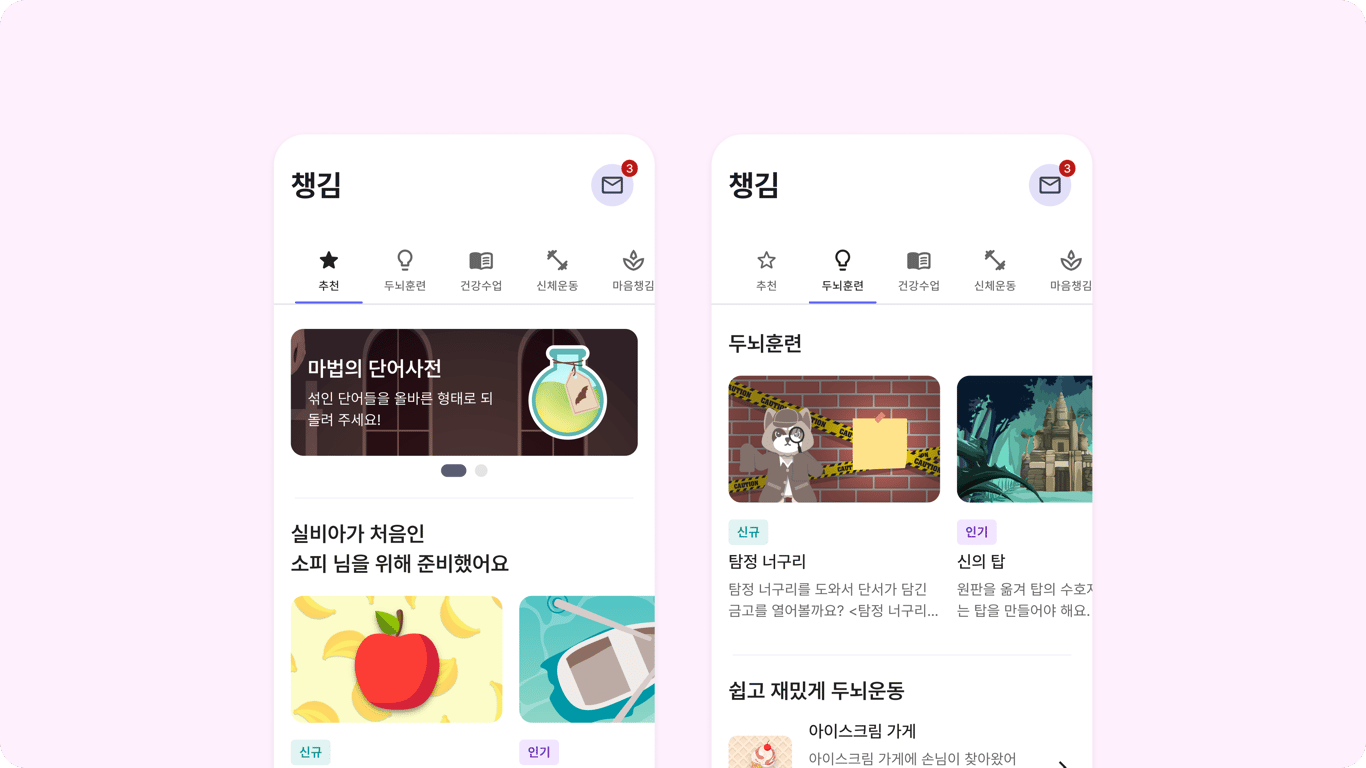Open the 마법의 단어사전 banner
The height and width of the screenshot is (768, 1366).
pyautogui.click(x=464, y=392)
